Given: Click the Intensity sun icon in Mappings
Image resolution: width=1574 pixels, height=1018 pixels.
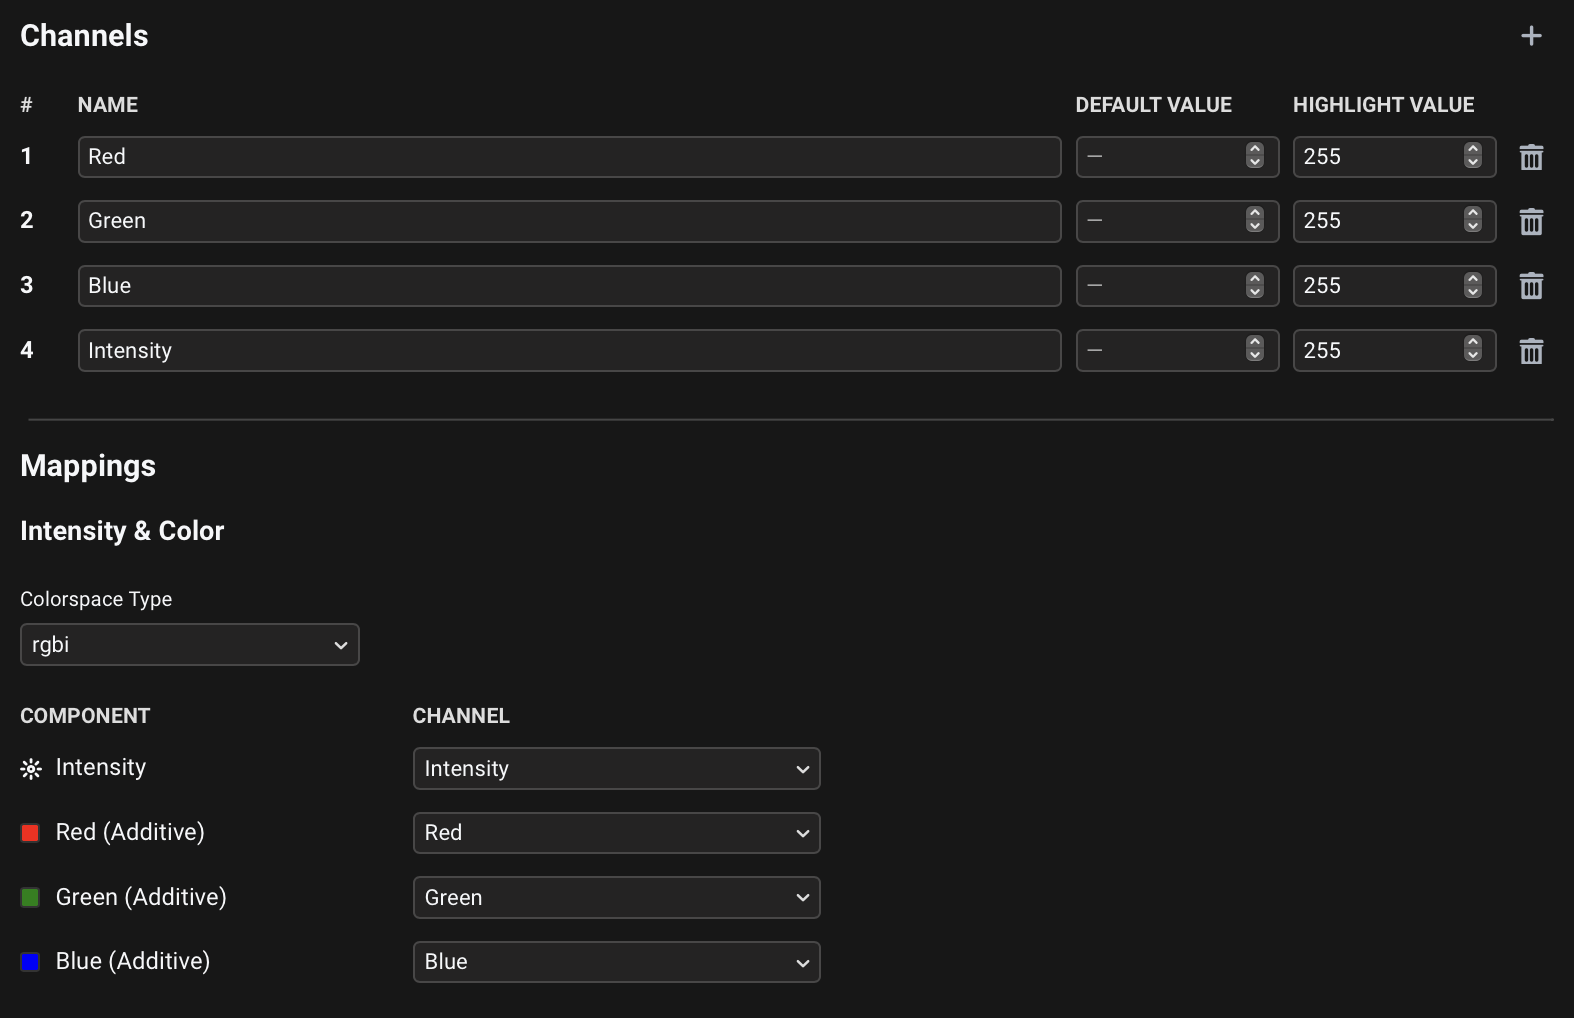Looking at the screenshot, I should [x=31, y=769].
